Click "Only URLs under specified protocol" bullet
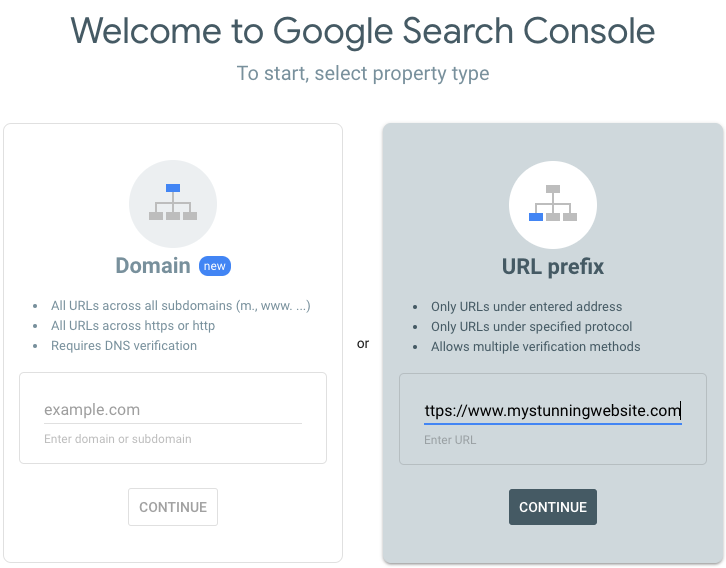This screenshot has height=568, width=726. (x=531, y=327)
